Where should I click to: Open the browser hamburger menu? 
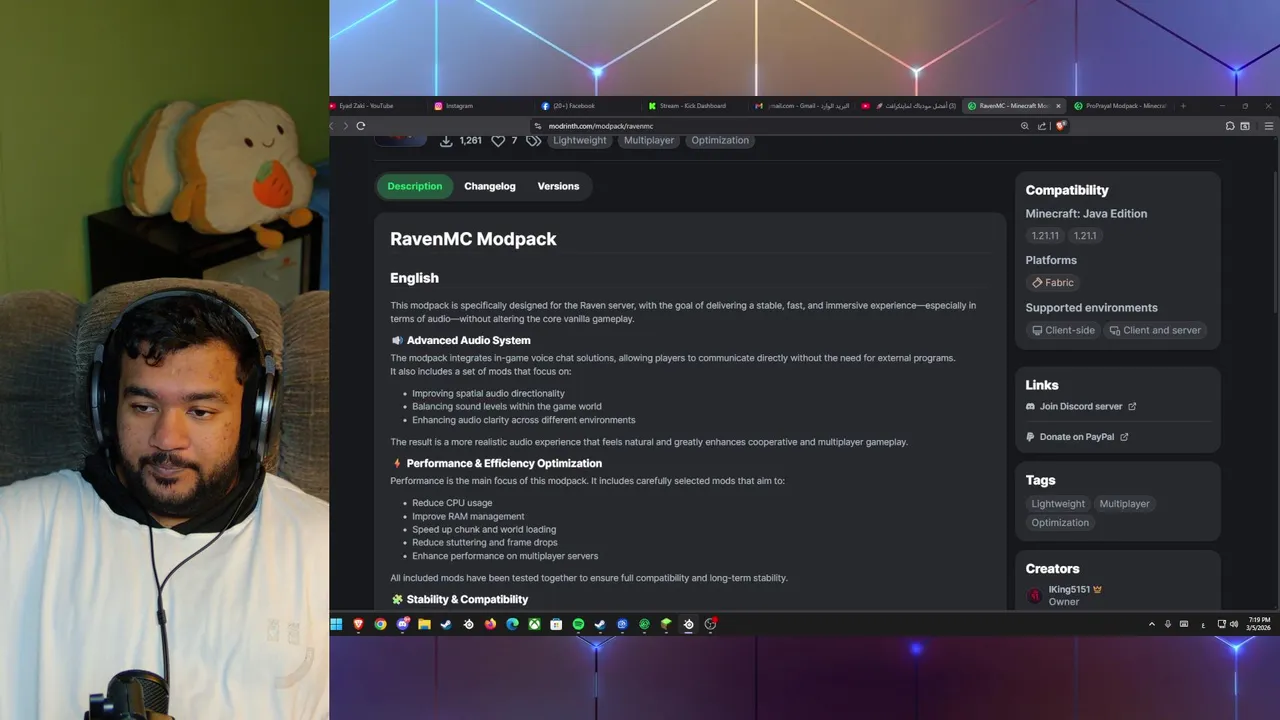(1269, 126)
